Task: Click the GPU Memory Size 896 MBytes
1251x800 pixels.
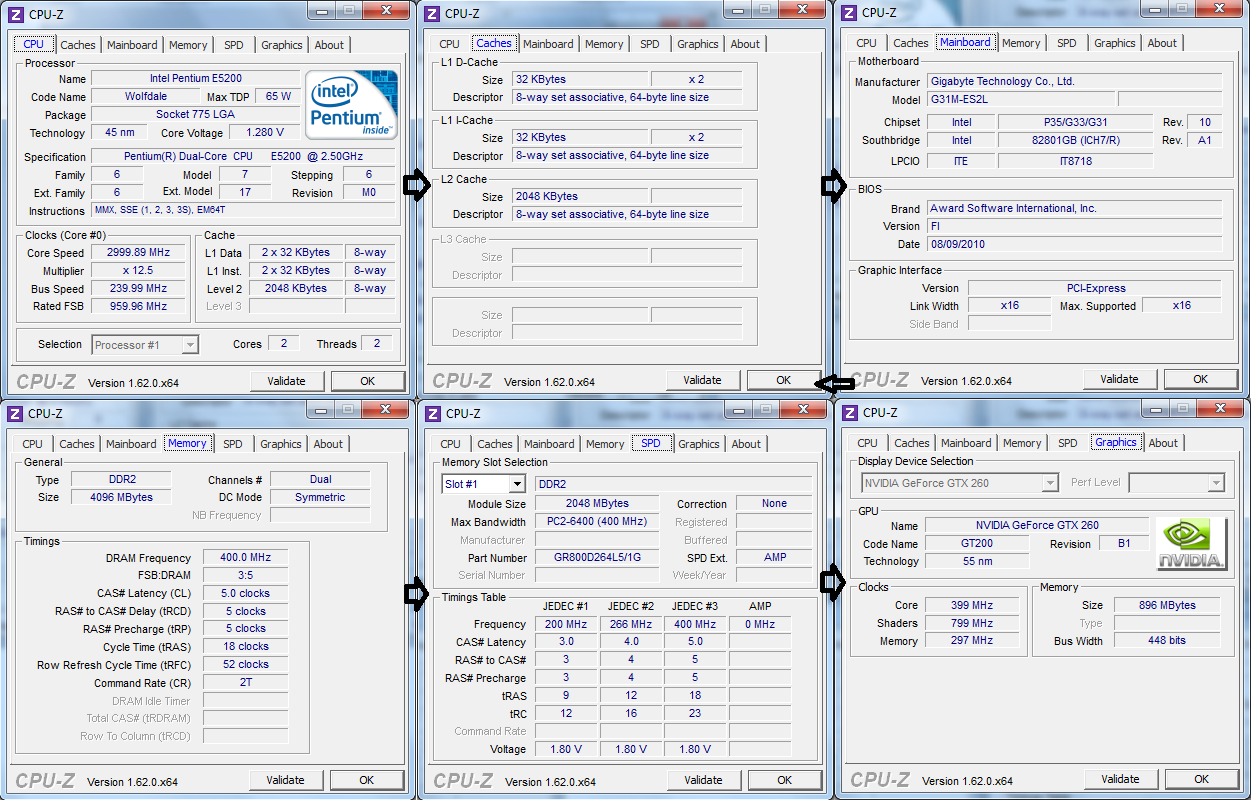Action: [x=1167, y=605]
